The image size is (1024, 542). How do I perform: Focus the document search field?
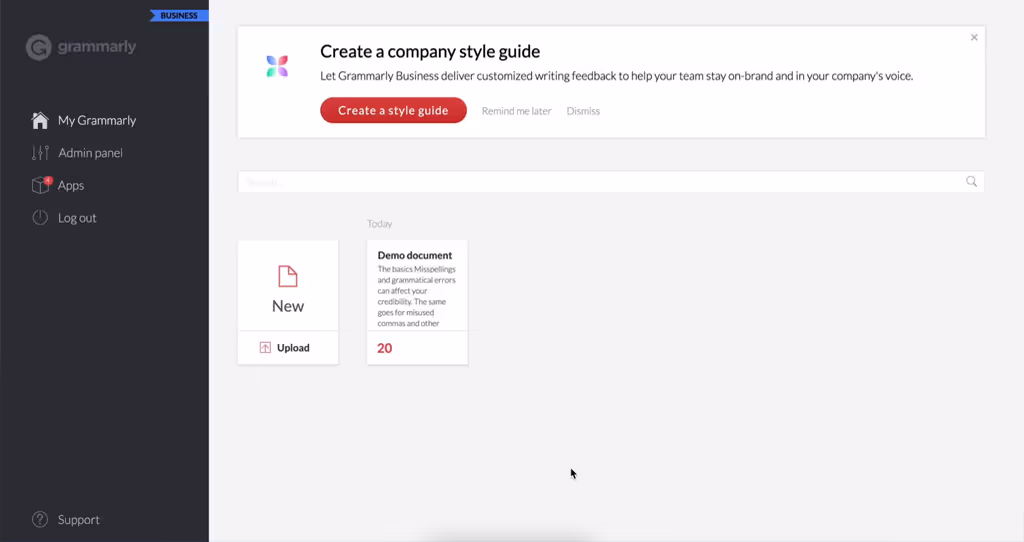click(x=611, y=182)
